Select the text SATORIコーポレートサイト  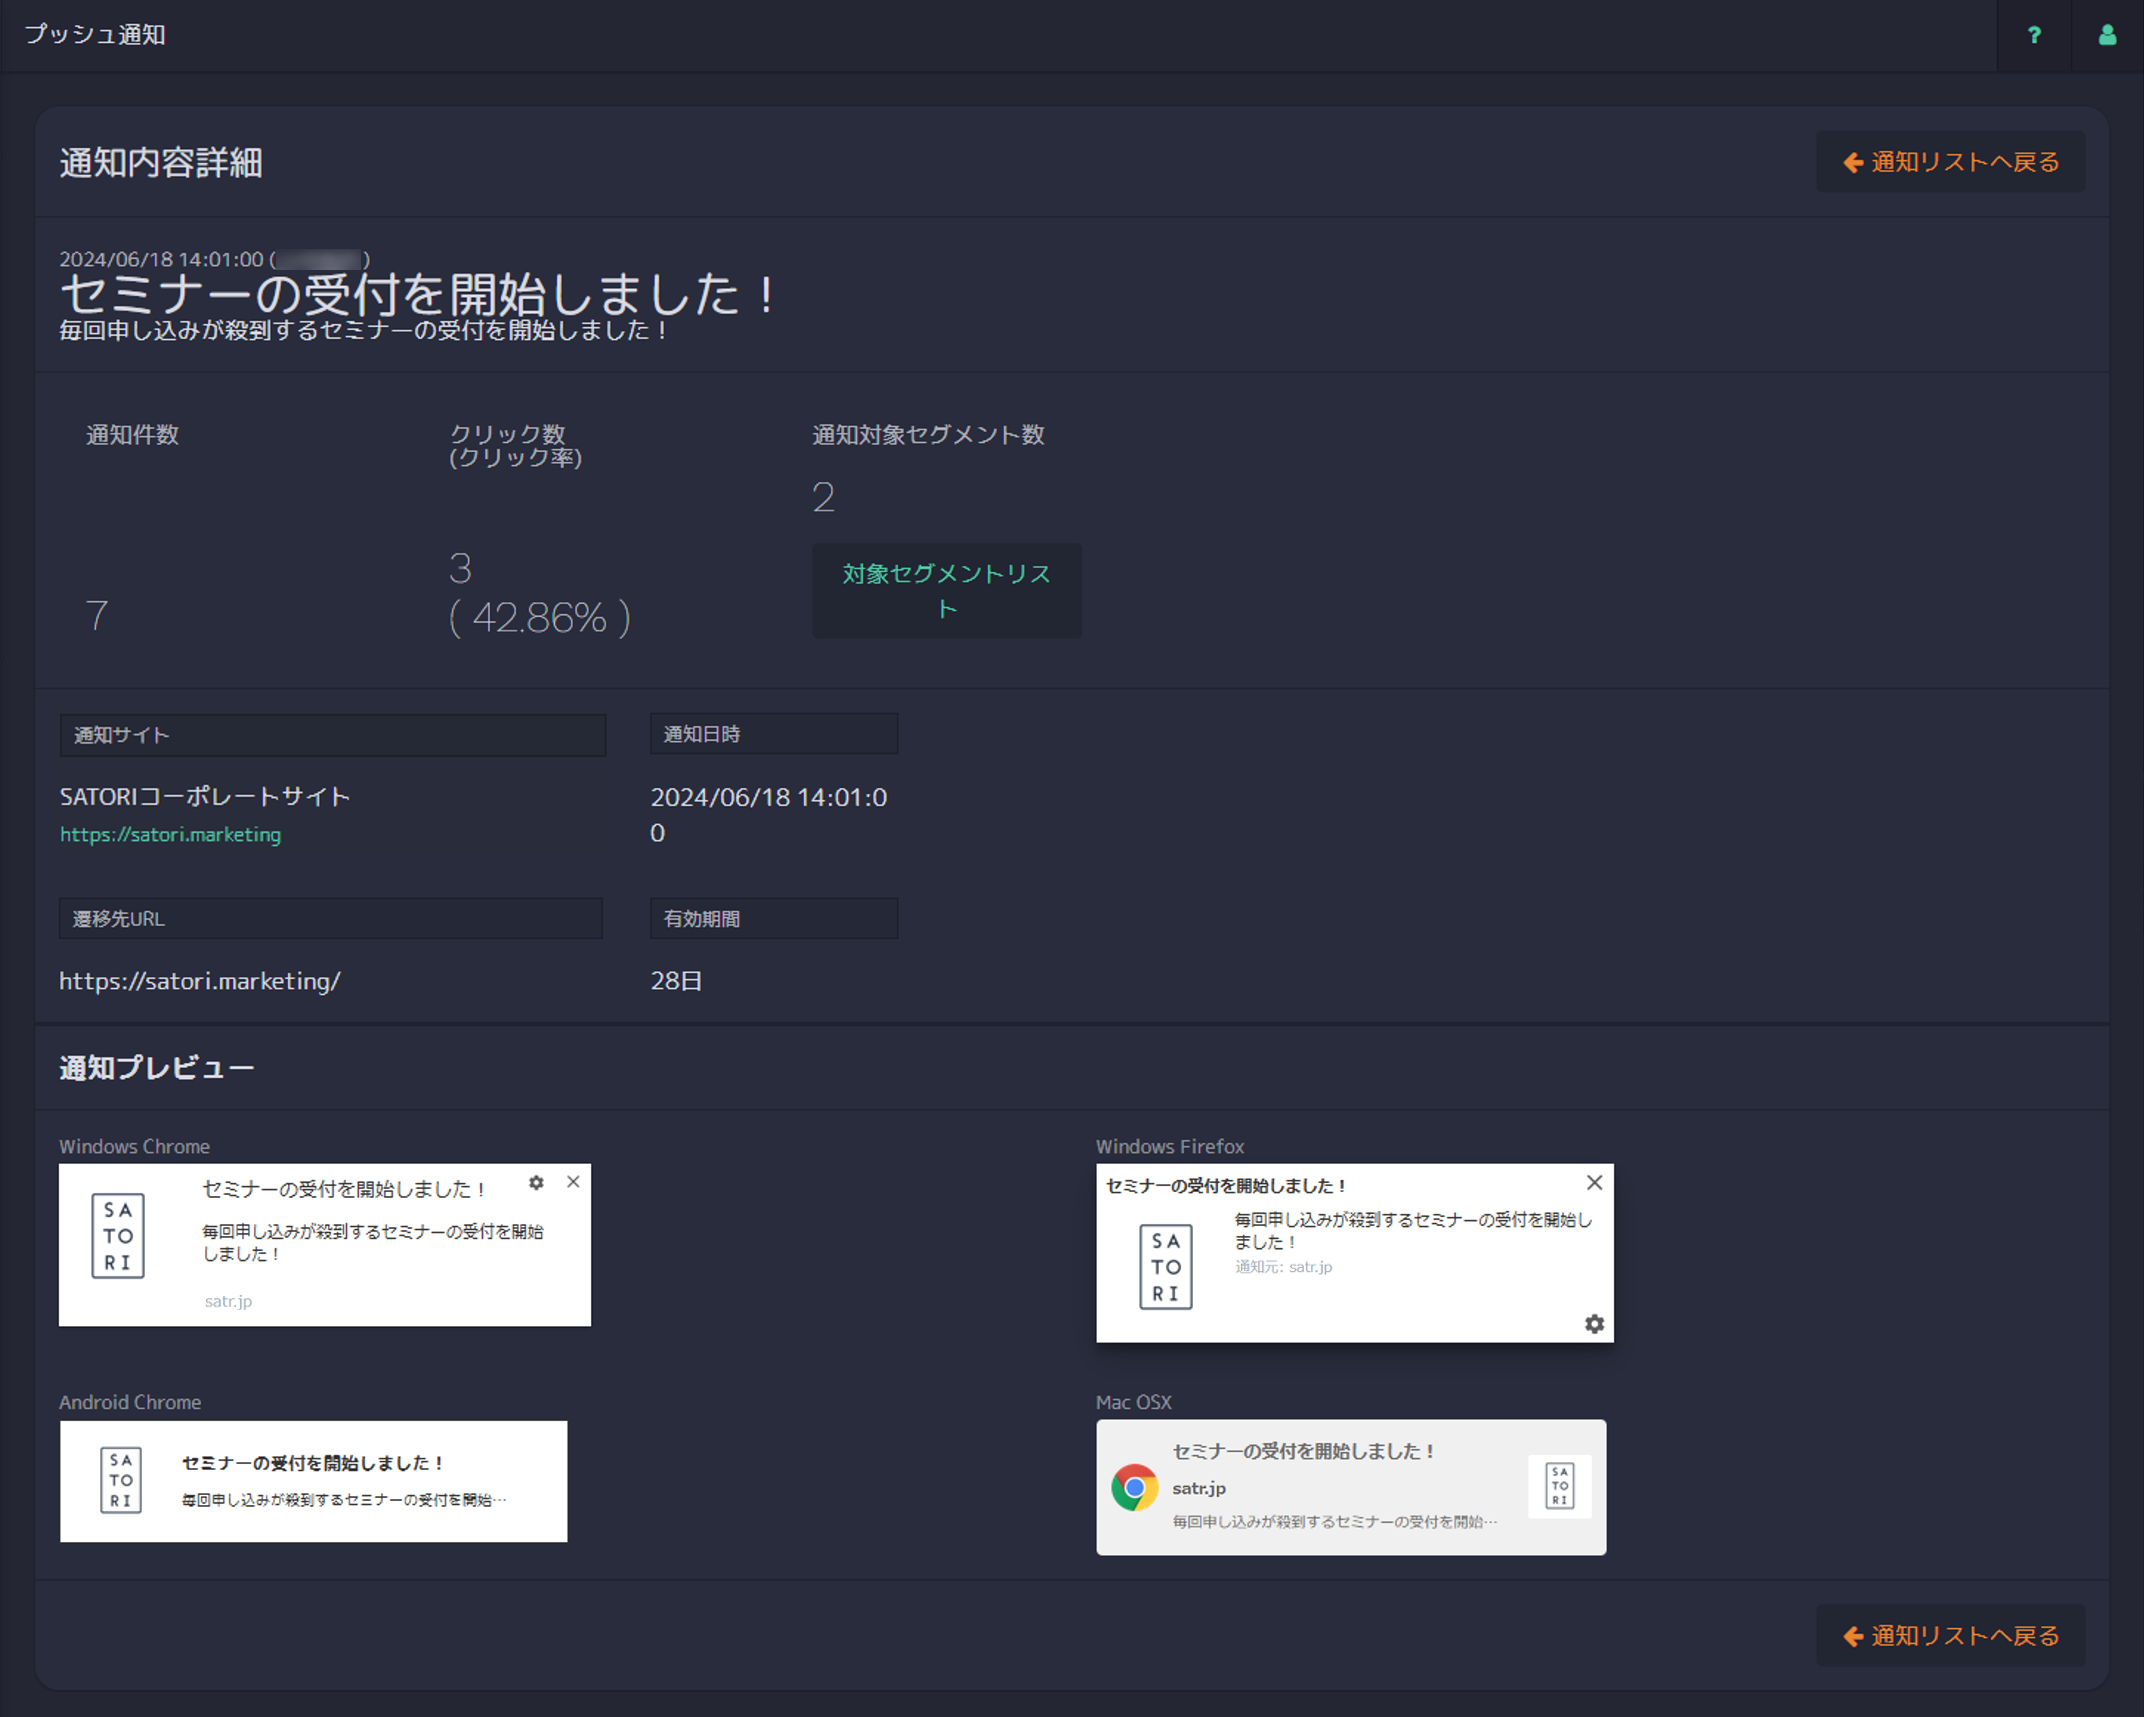pyautogui.click(x=205, y=797)
